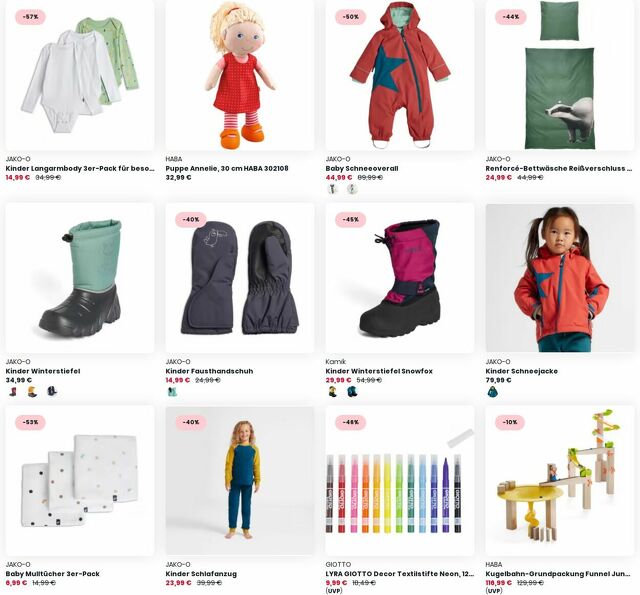Open the Kinder Langarmbody 3er-Pack title link

coord(80,168)
